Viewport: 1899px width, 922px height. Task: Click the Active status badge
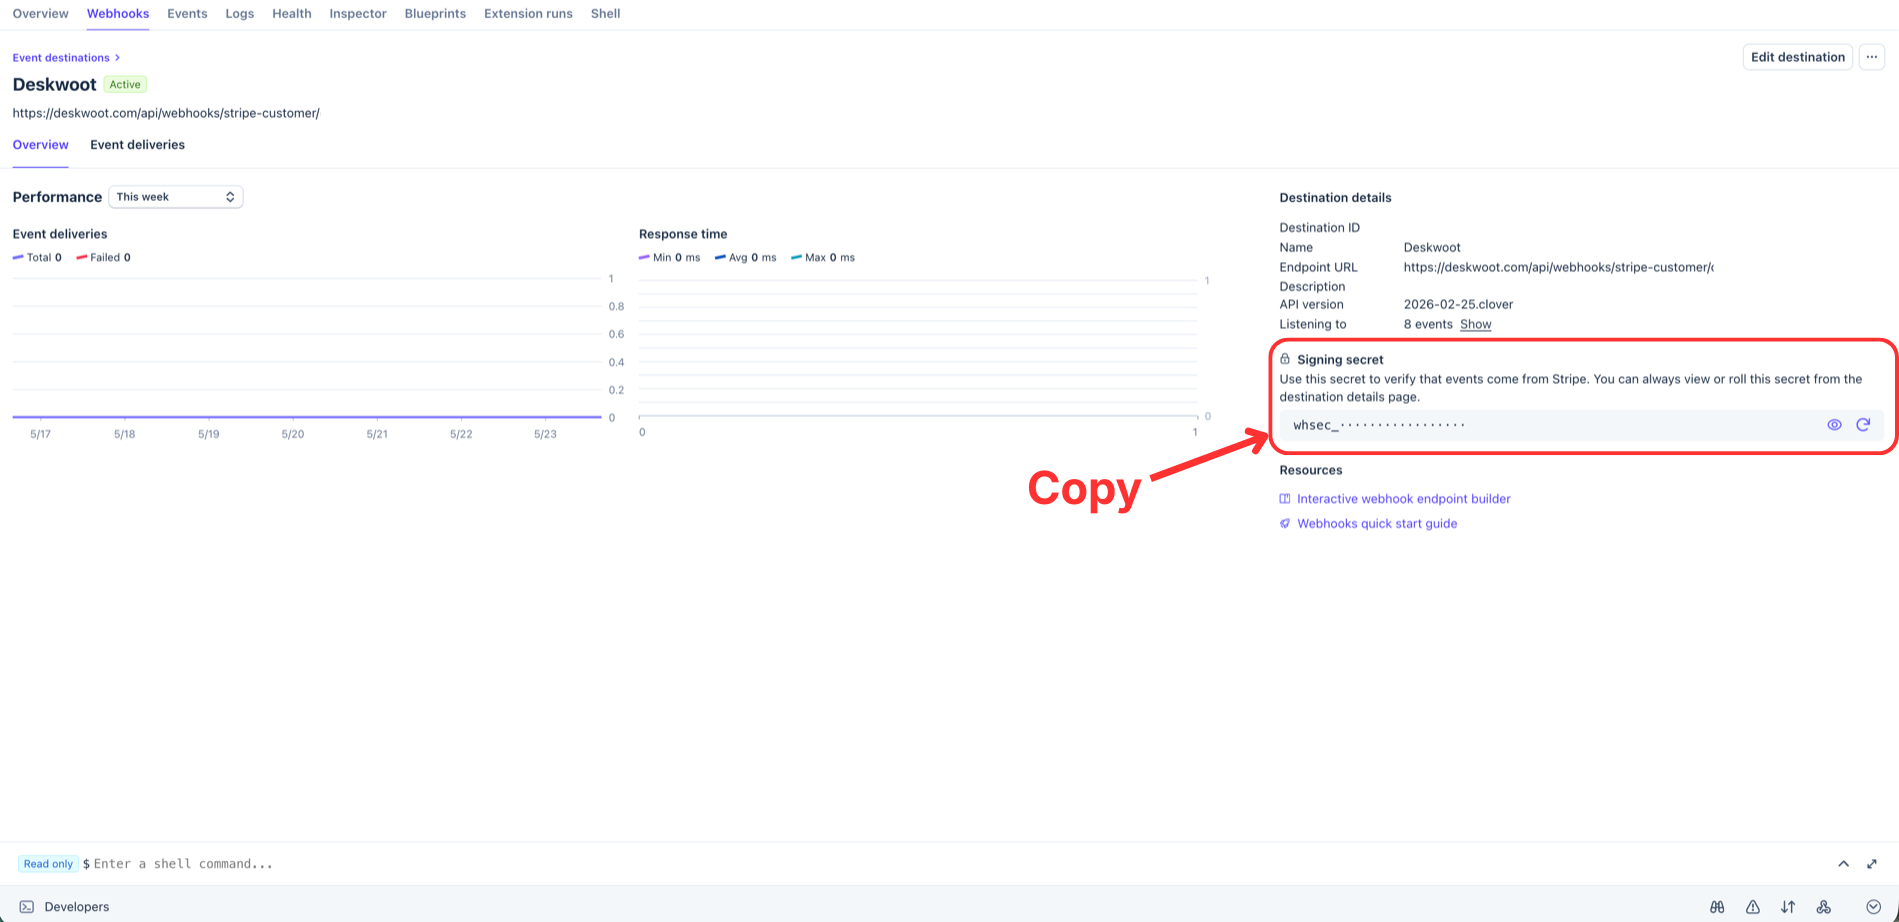click(x=125, y=85)
